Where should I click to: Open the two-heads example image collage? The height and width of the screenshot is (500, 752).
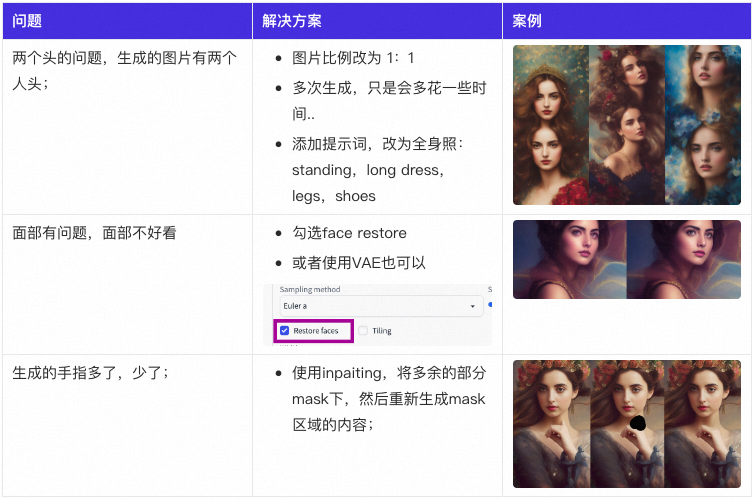(x=627, y=125)
